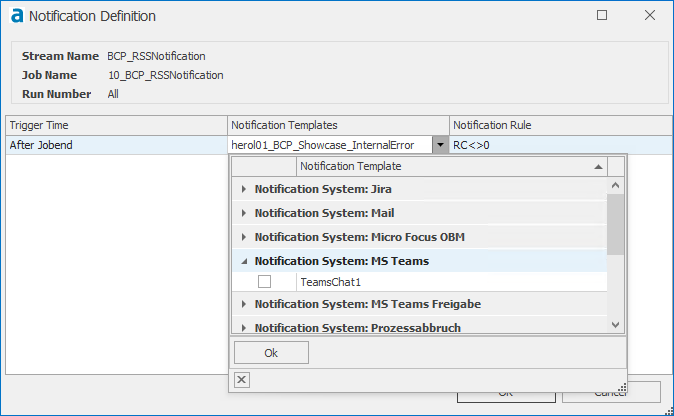Click the Notification System: Prozessabbruch label
Screen dimensions: 674x416
click(358, 328)
